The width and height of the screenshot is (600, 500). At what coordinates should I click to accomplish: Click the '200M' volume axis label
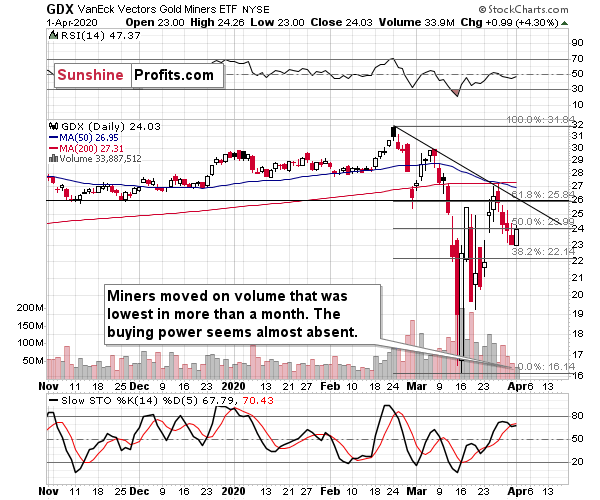click(30, 308)
